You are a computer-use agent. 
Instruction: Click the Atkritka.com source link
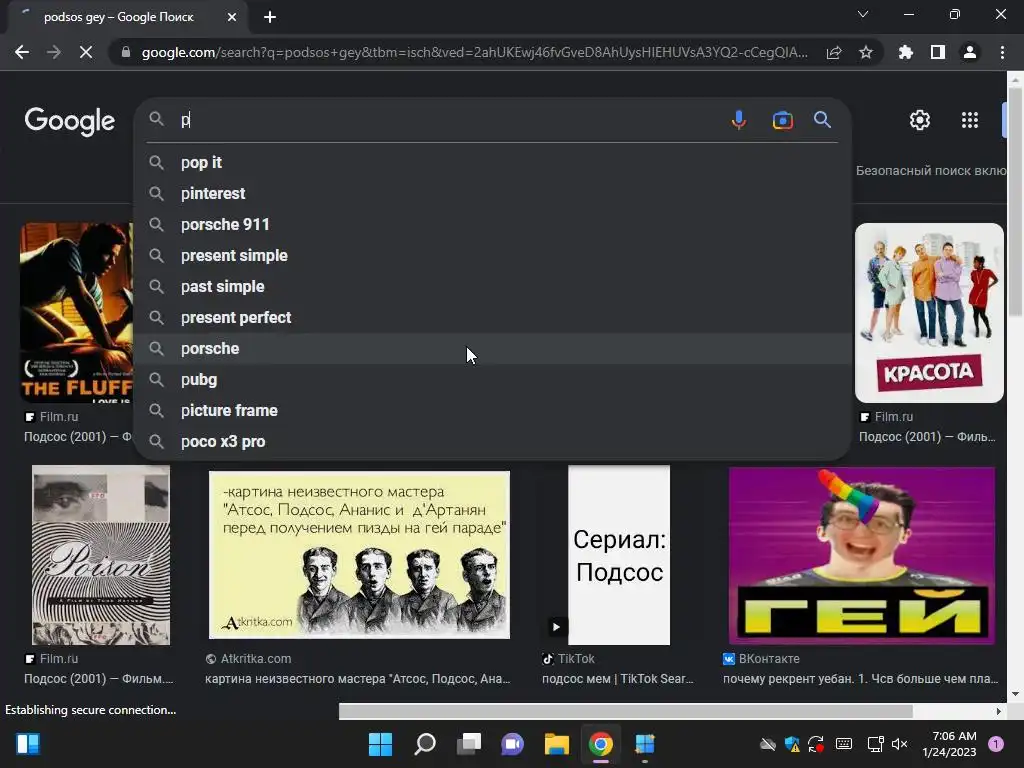(x=248, y=659)
